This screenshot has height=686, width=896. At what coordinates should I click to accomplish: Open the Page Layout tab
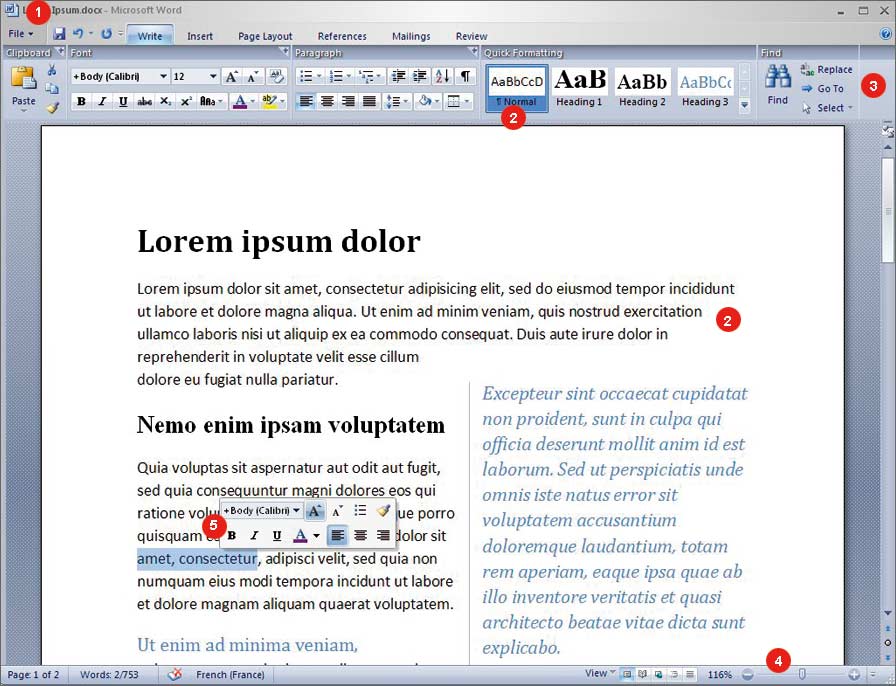265,36
